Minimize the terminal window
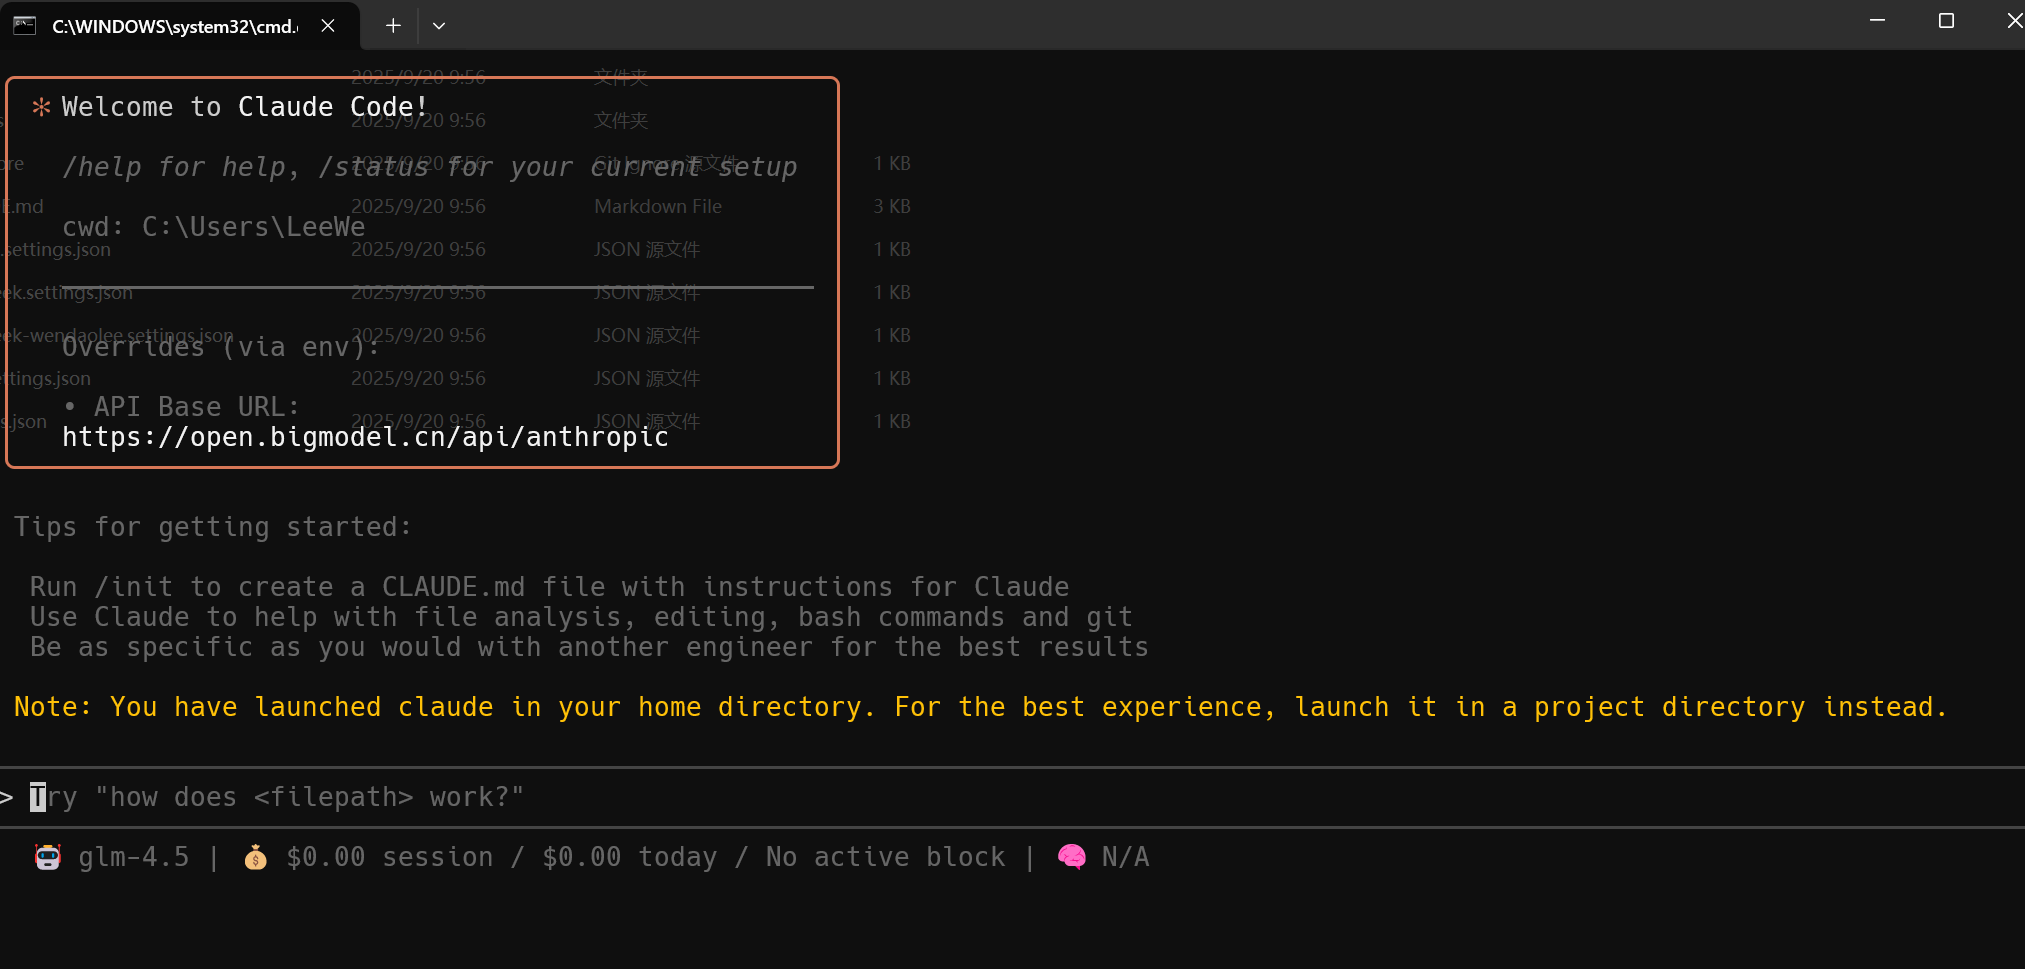2025x969 pixels. point(1877,21)
